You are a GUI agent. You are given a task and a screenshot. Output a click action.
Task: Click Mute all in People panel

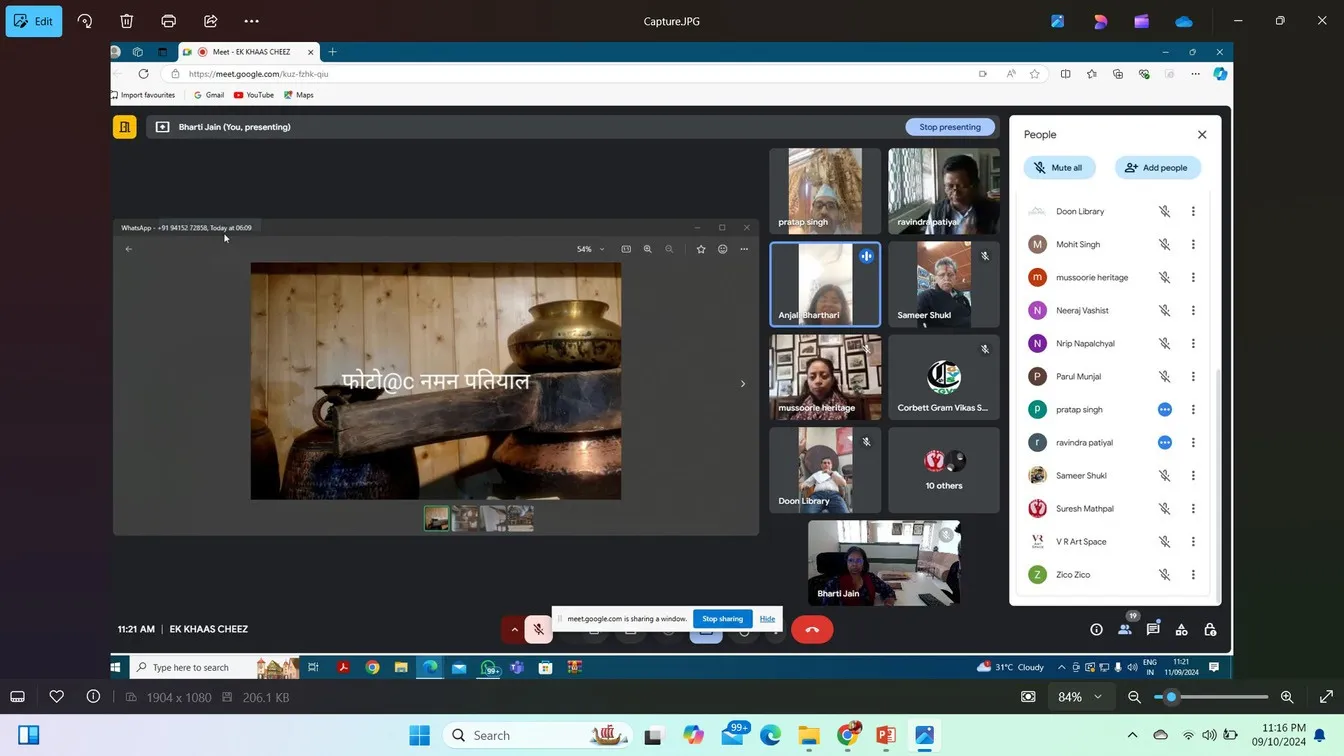tap(1060, 168)
